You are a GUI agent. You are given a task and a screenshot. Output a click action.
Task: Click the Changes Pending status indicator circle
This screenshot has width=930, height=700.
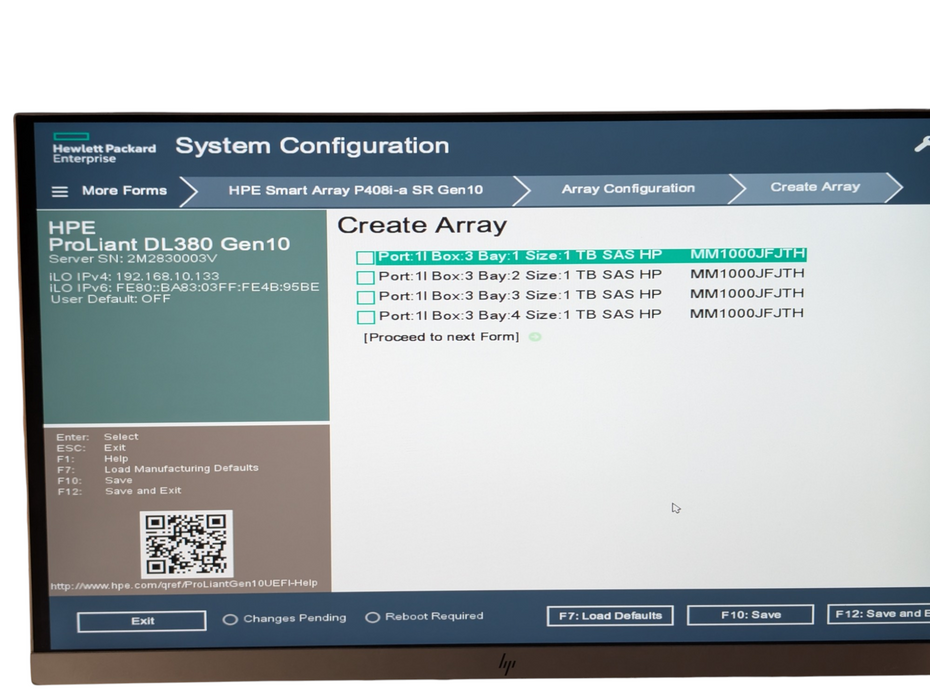point(230,617)
